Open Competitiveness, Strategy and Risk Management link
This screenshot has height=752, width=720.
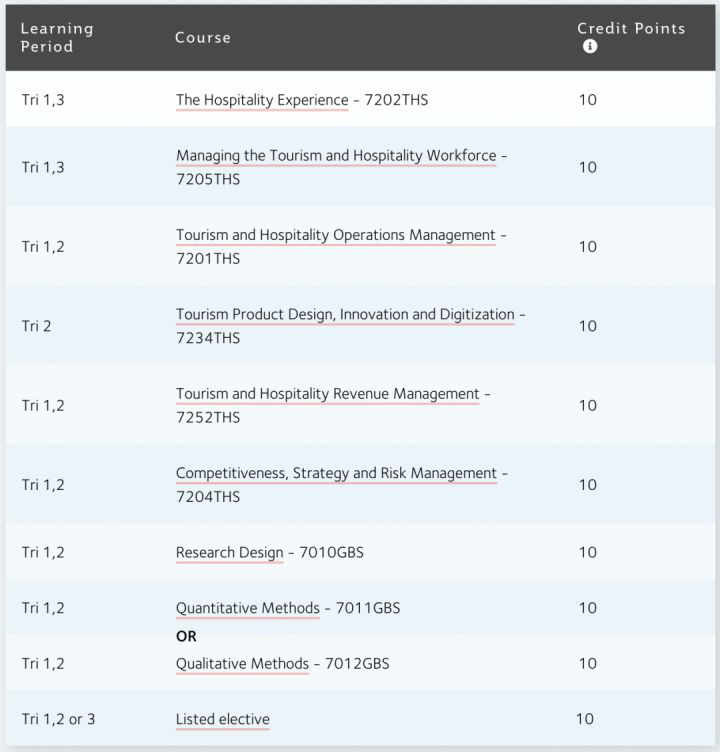[336, 473]
